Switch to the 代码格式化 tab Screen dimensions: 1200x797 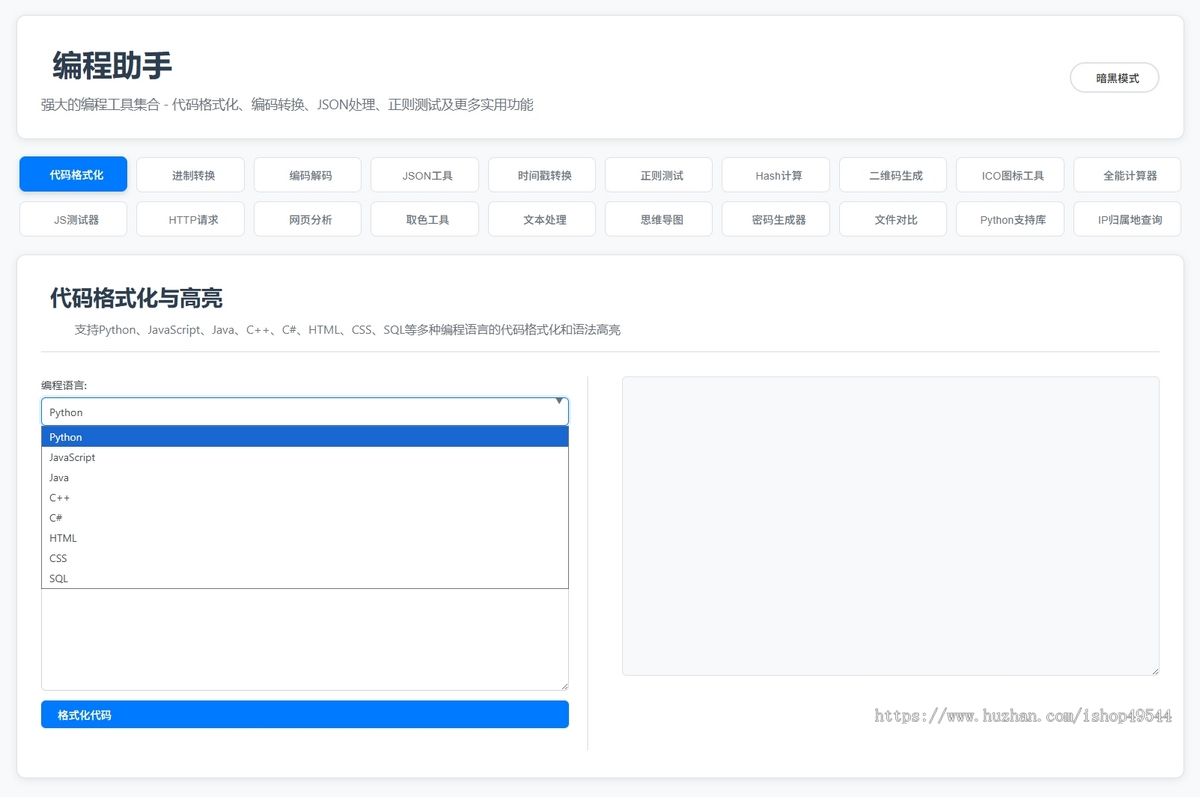tap(73, 175)
